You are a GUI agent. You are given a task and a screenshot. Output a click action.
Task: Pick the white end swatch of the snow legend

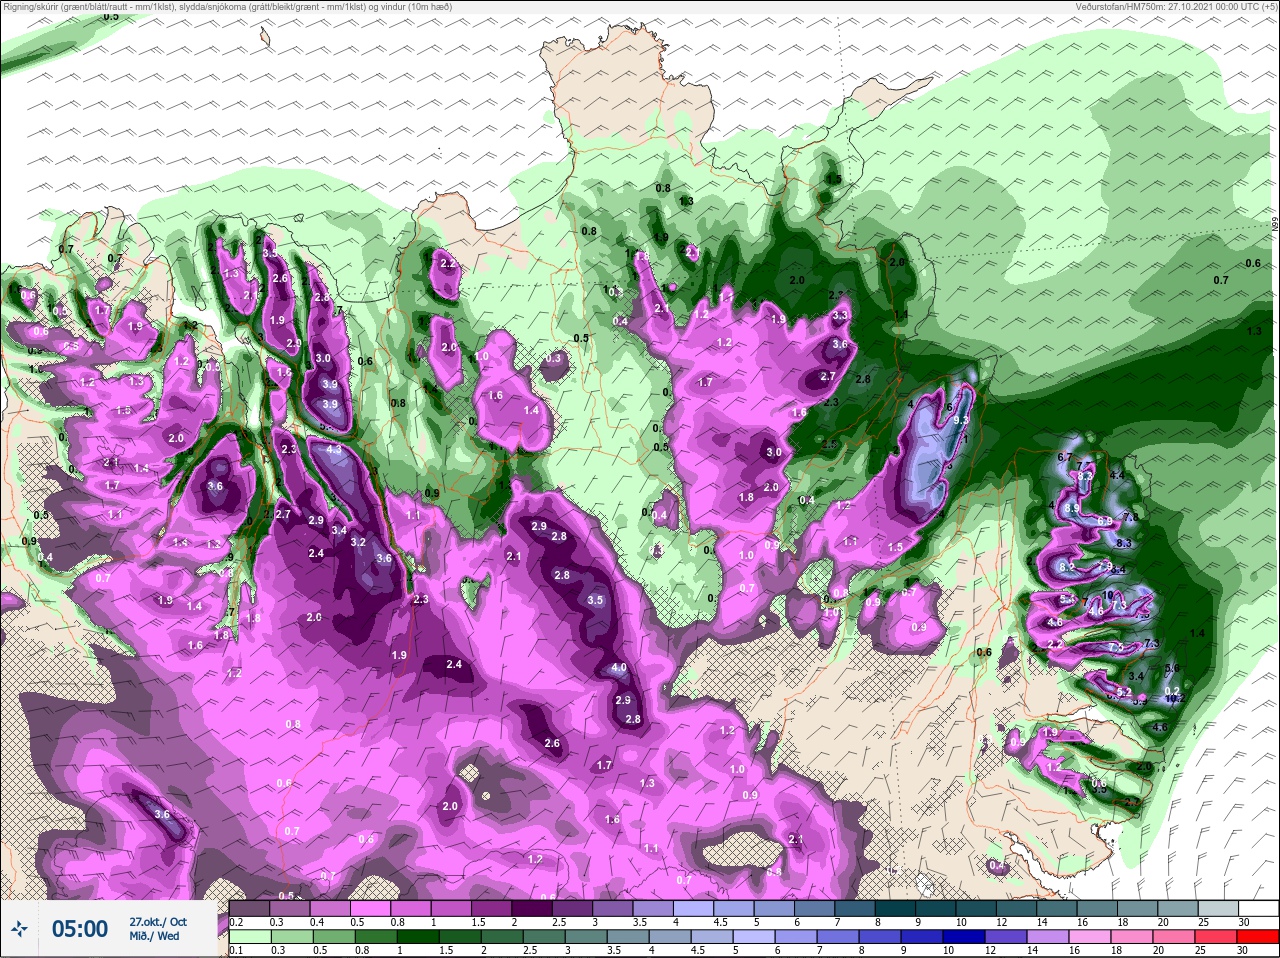(1259, 909)
